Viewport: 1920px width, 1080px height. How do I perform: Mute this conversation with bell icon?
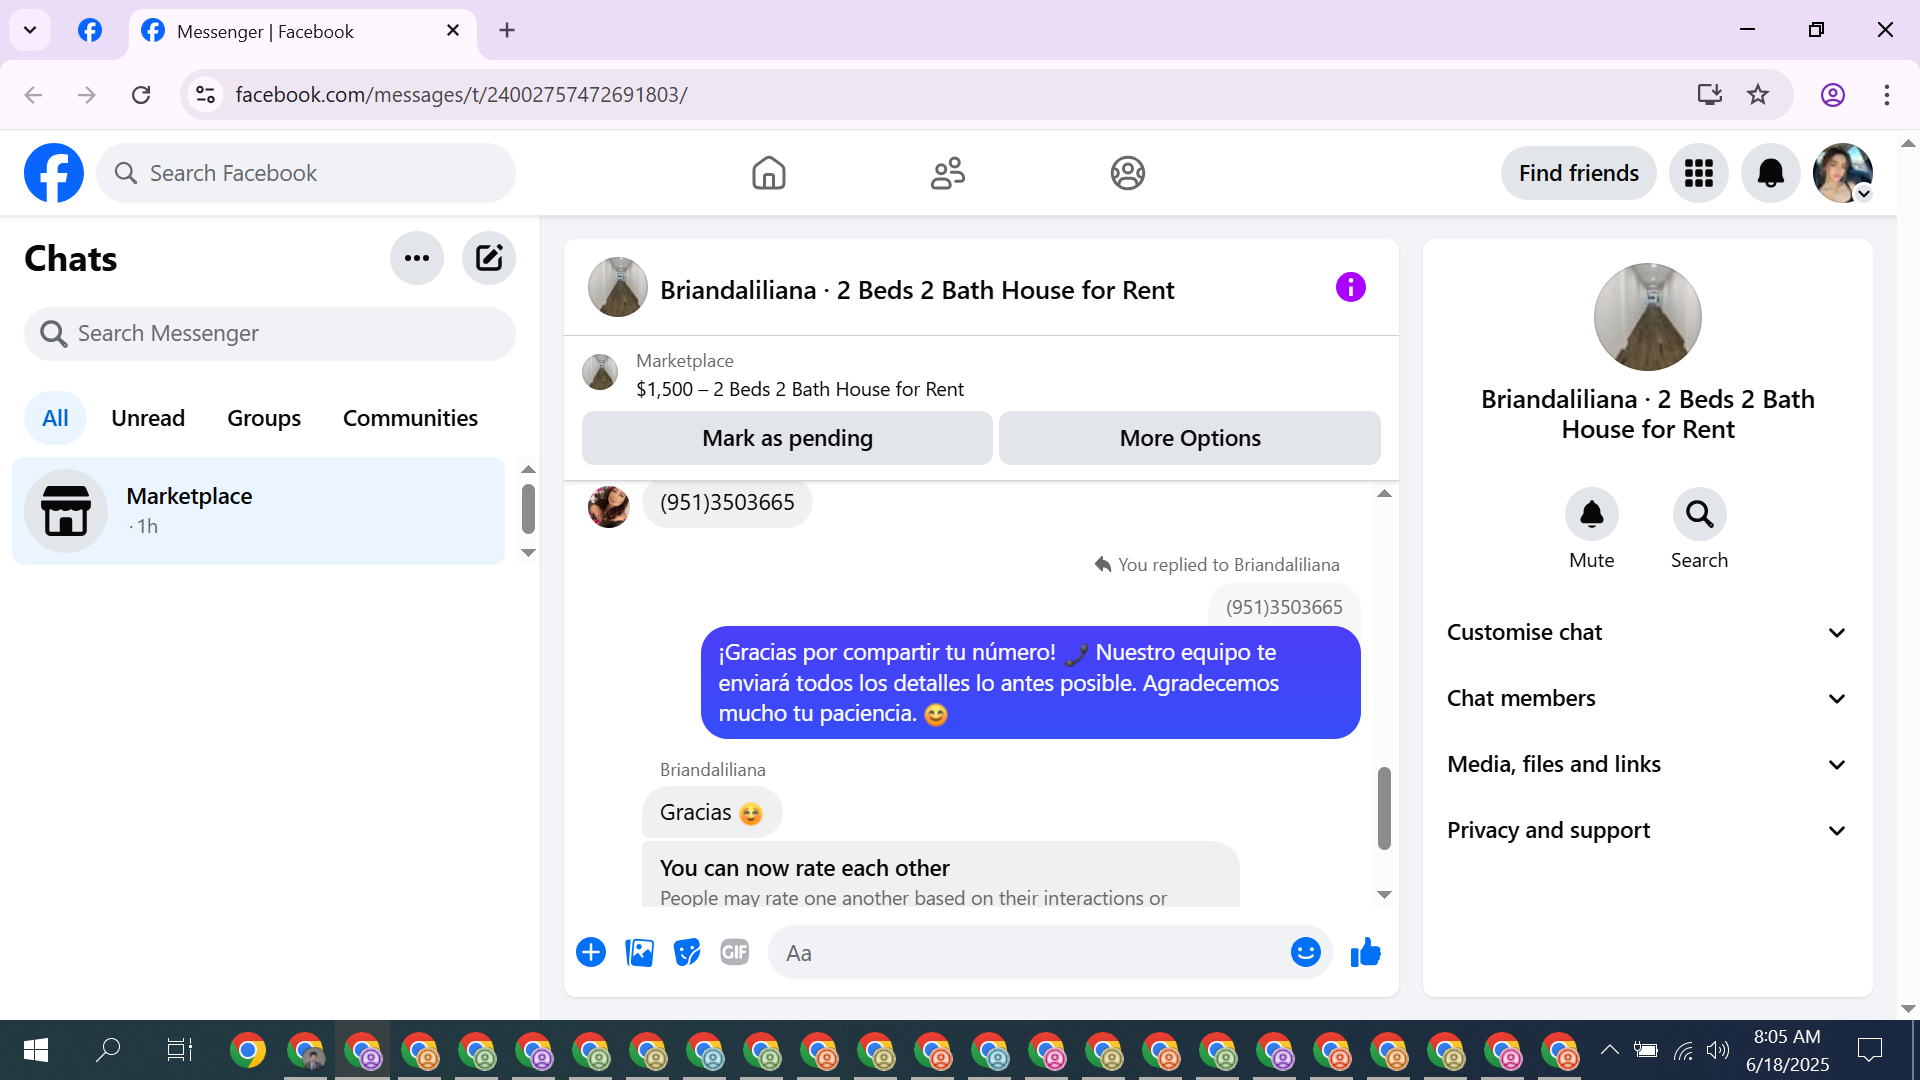(1592, 514)
